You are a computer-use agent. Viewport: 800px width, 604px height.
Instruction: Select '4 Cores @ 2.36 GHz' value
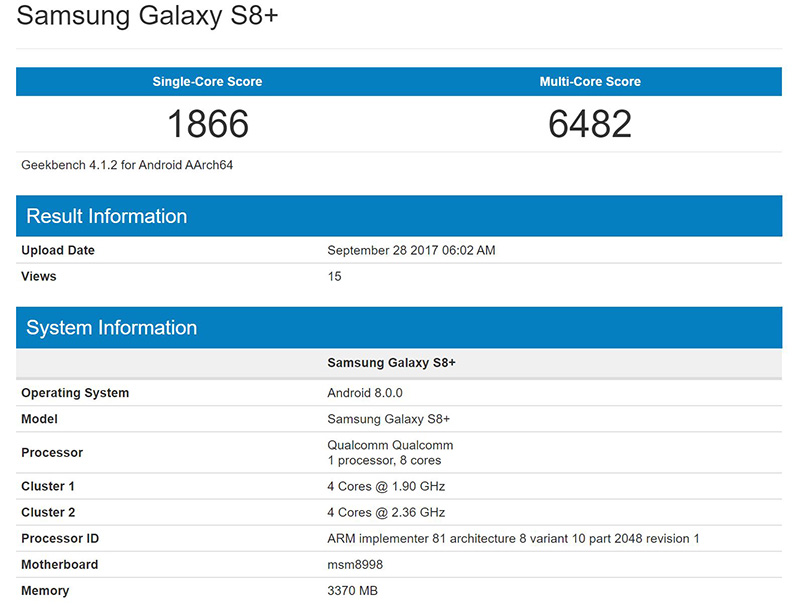tap(386, 512)
